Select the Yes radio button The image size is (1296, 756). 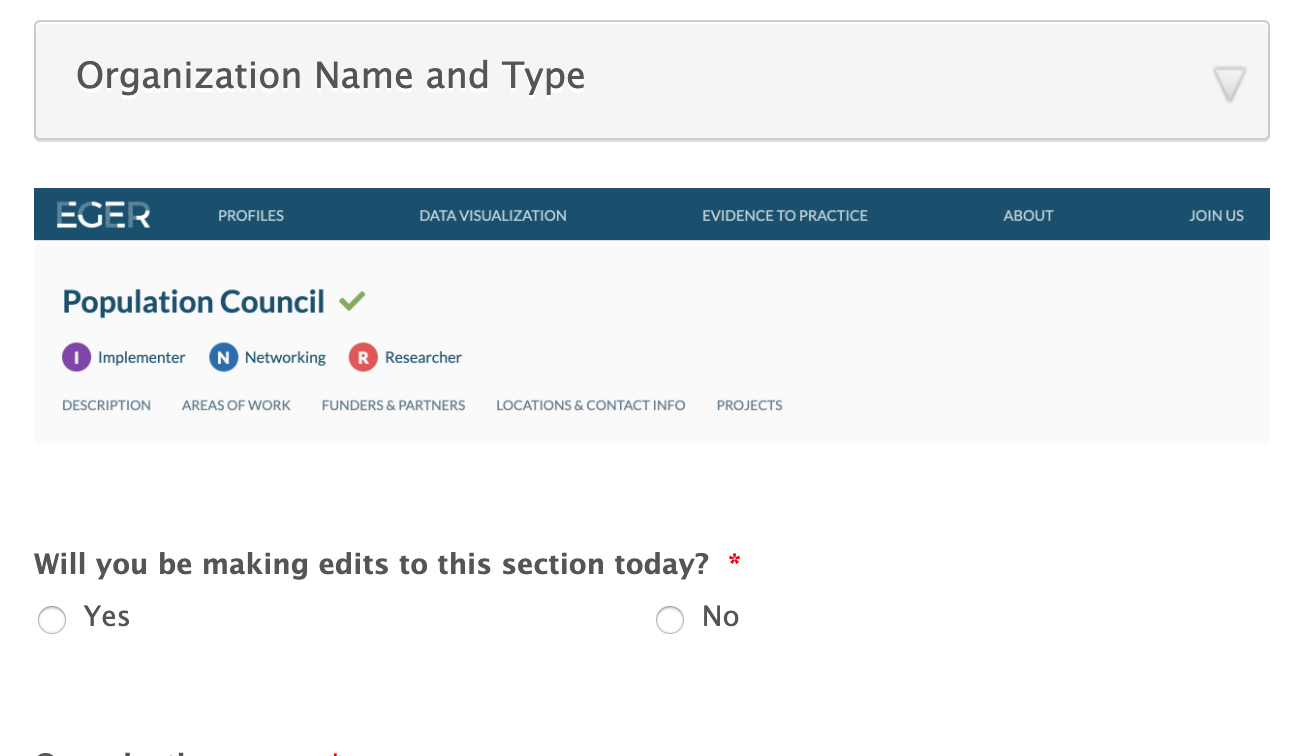click(52, 620)
